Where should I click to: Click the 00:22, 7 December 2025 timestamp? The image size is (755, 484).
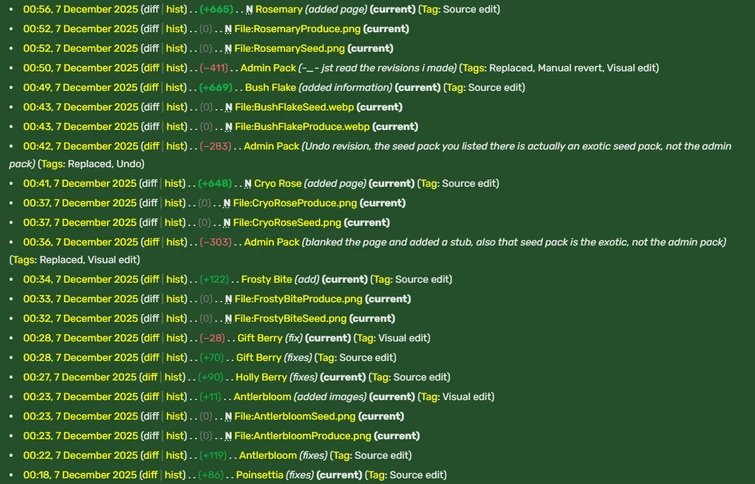tap(80, 456)
